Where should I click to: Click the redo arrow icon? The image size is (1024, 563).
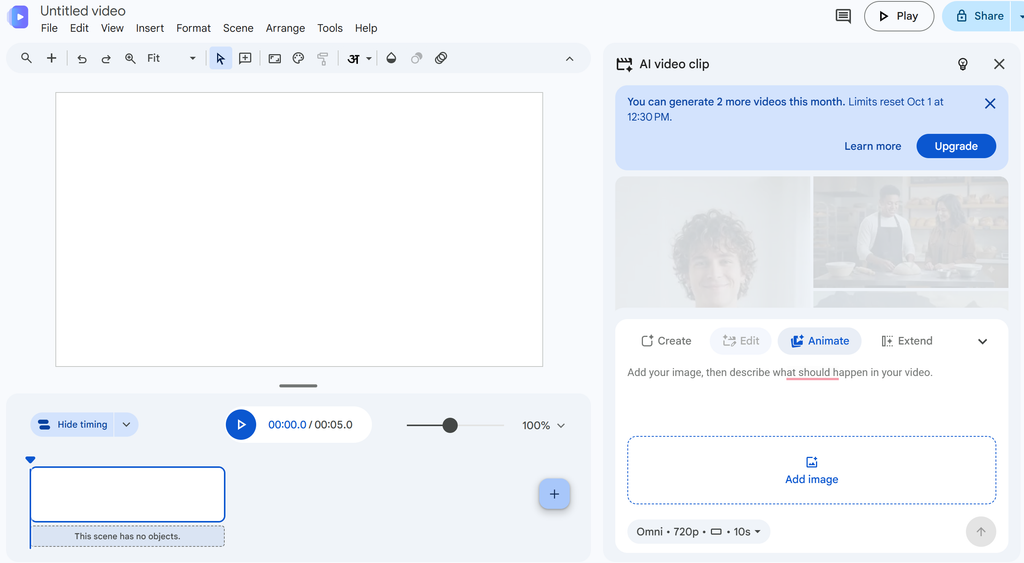[x=106, y=59]
